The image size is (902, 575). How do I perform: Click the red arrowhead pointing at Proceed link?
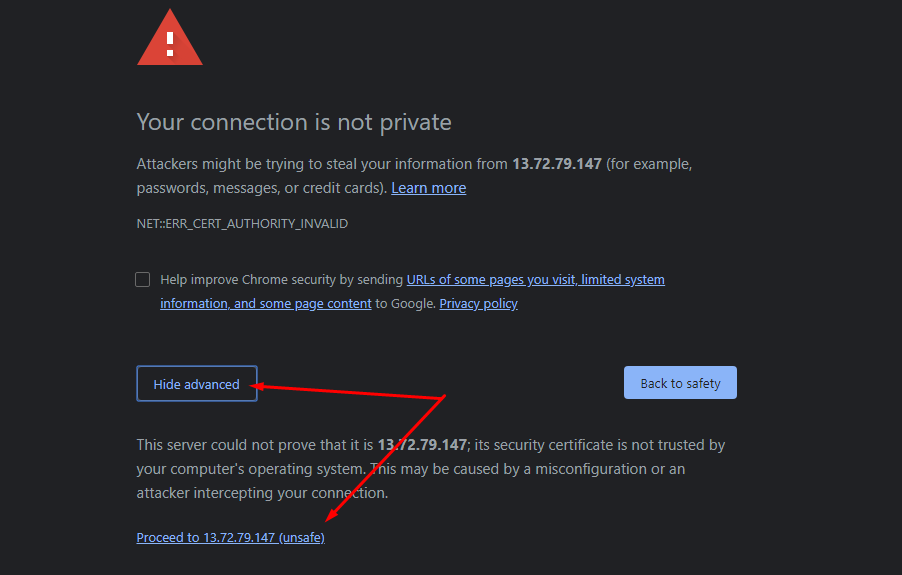click(334, 513)
